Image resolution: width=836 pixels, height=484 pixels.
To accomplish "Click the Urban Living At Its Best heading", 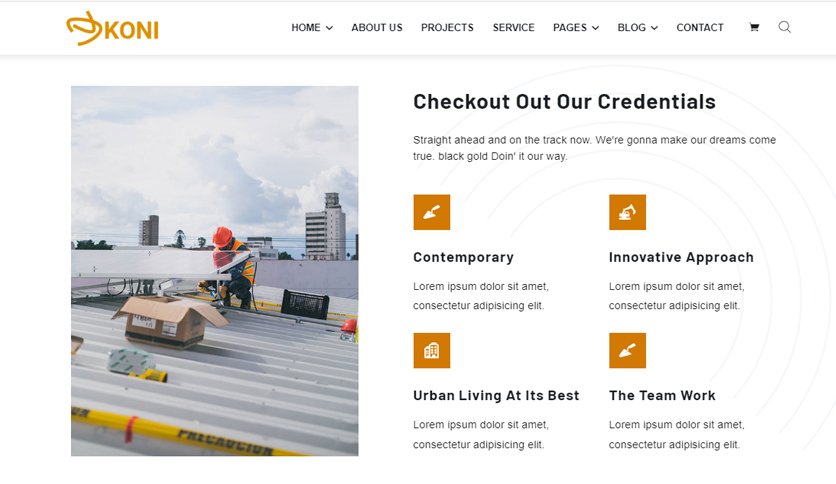I will (x=496, y=396).
